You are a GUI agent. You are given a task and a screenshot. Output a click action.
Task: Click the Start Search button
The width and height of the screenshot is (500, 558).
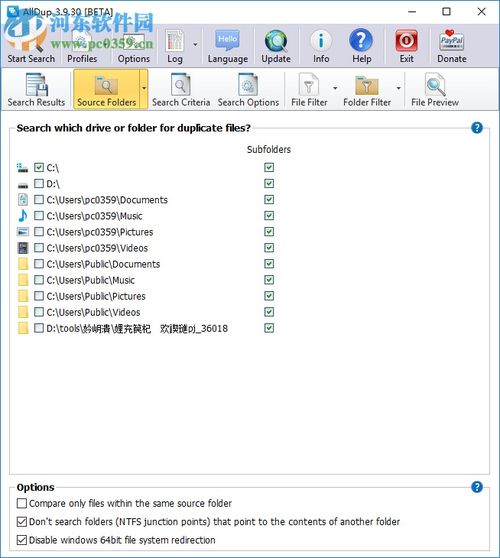pos(31,46)
